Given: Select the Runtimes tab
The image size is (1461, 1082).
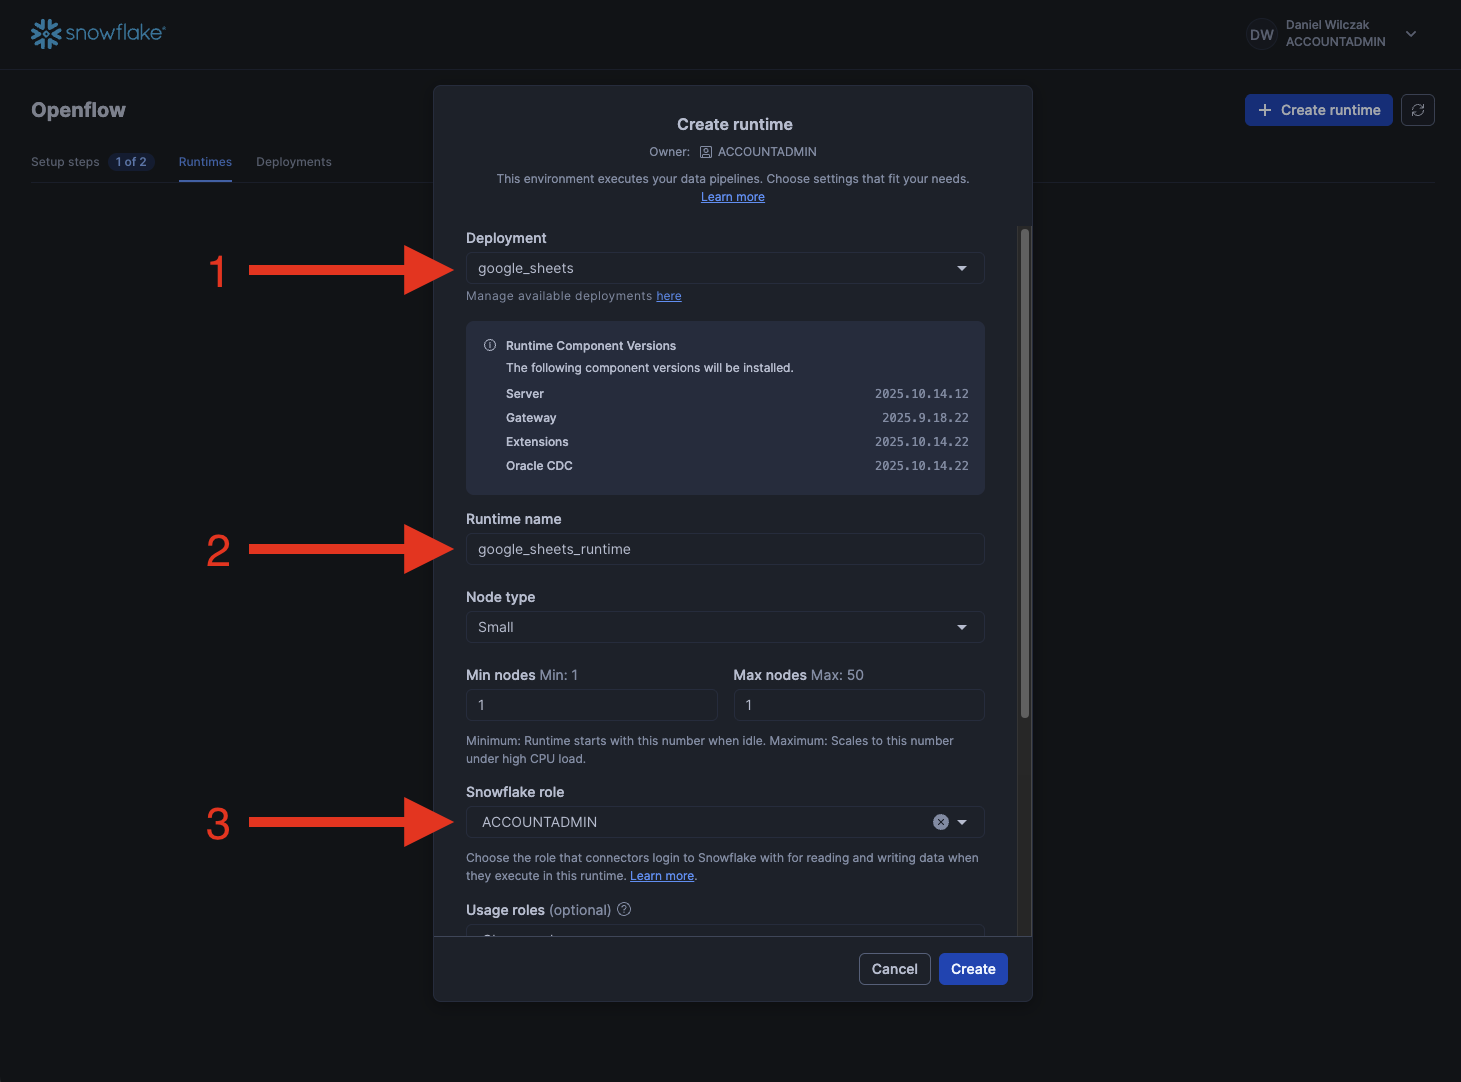Looking at the screenshot, I should click(x=205, y=162).
